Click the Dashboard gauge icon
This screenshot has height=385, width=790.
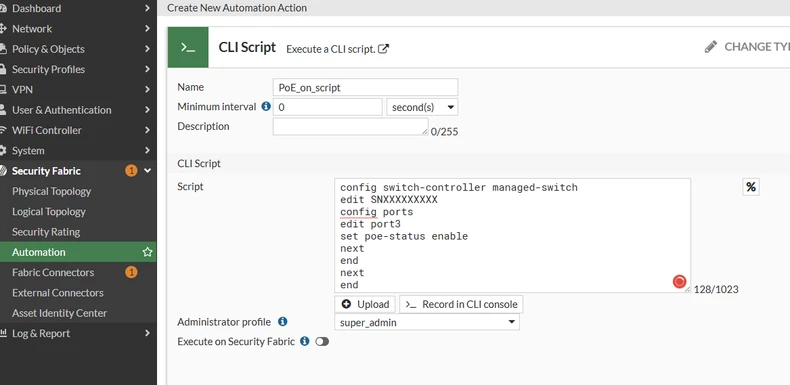pyautogui.click(x=3, y=9)
